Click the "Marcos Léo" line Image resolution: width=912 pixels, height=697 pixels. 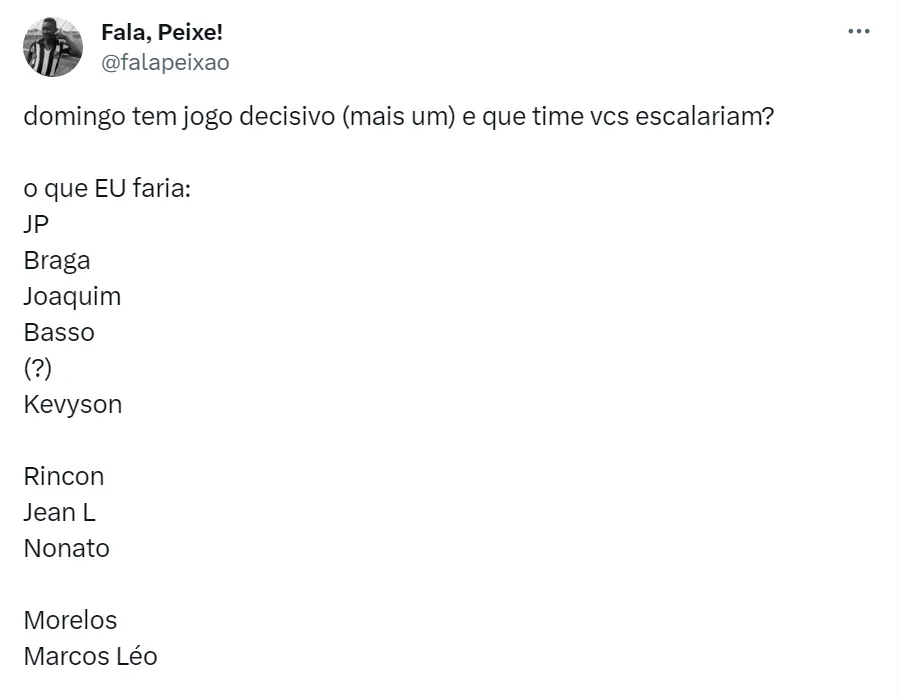pyautogui.click(x=90, y=656)
